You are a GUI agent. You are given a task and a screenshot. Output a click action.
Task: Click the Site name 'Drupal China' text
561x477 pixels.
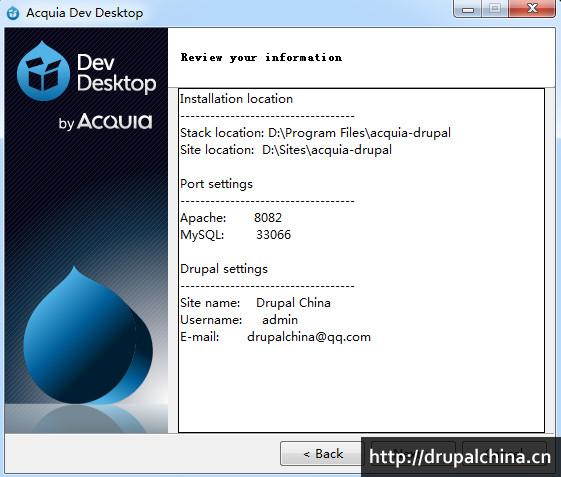(x=293, y=303)
